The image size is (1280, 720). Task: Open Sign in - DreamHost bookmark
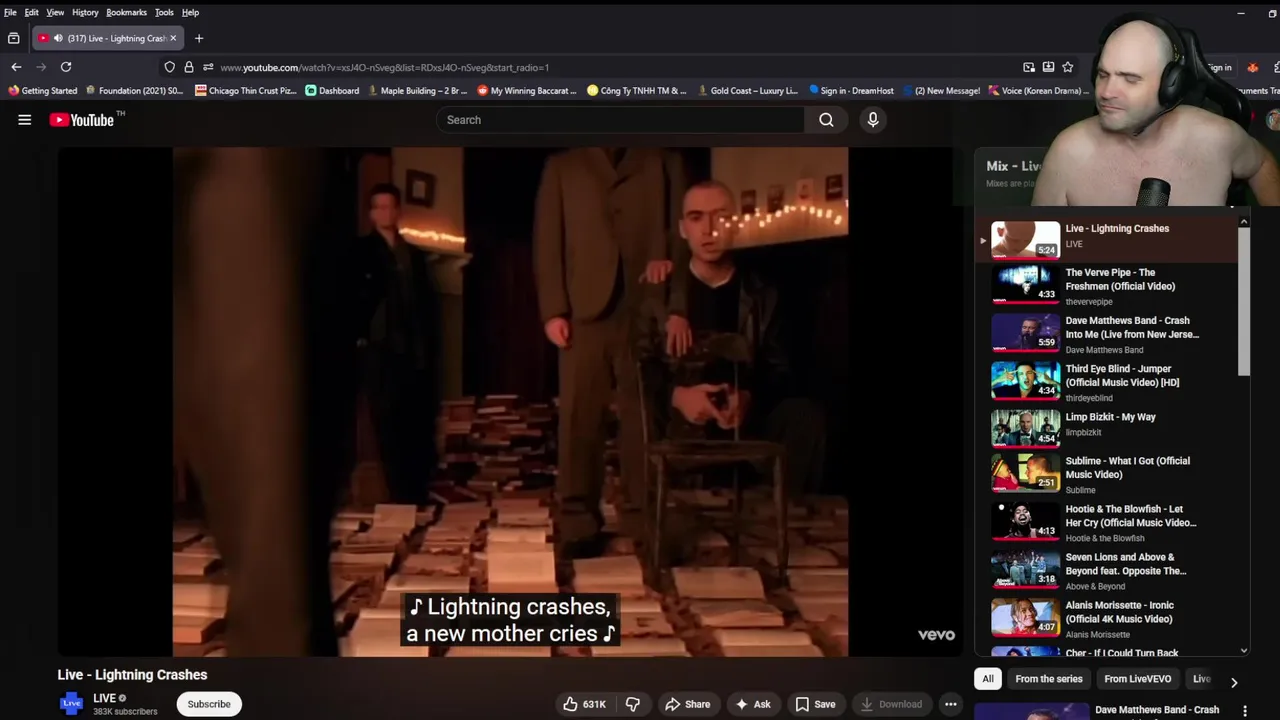point(851,91)
